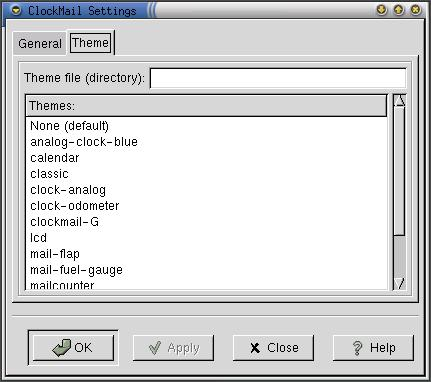Click the maximize window title bar icon
Screen dimensions: 431x382
tap(399, 10)
